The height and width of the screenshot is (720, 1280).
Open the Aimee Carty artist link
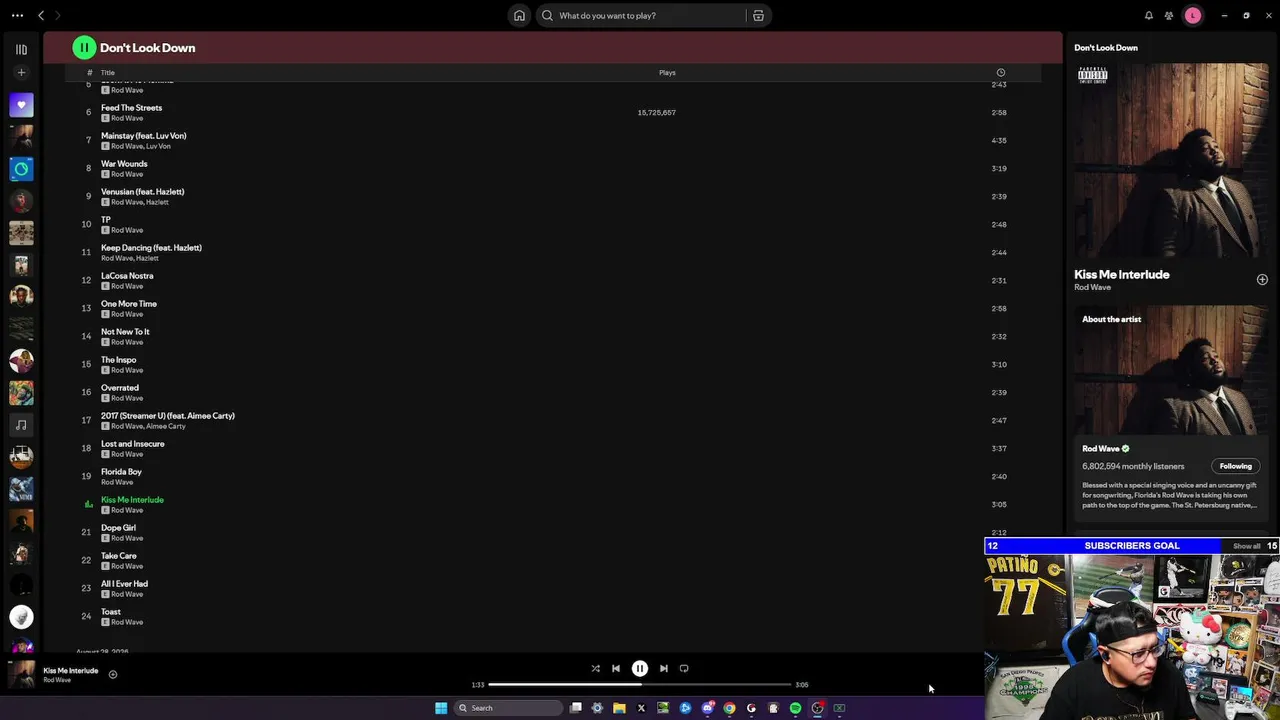pos(166,426)
